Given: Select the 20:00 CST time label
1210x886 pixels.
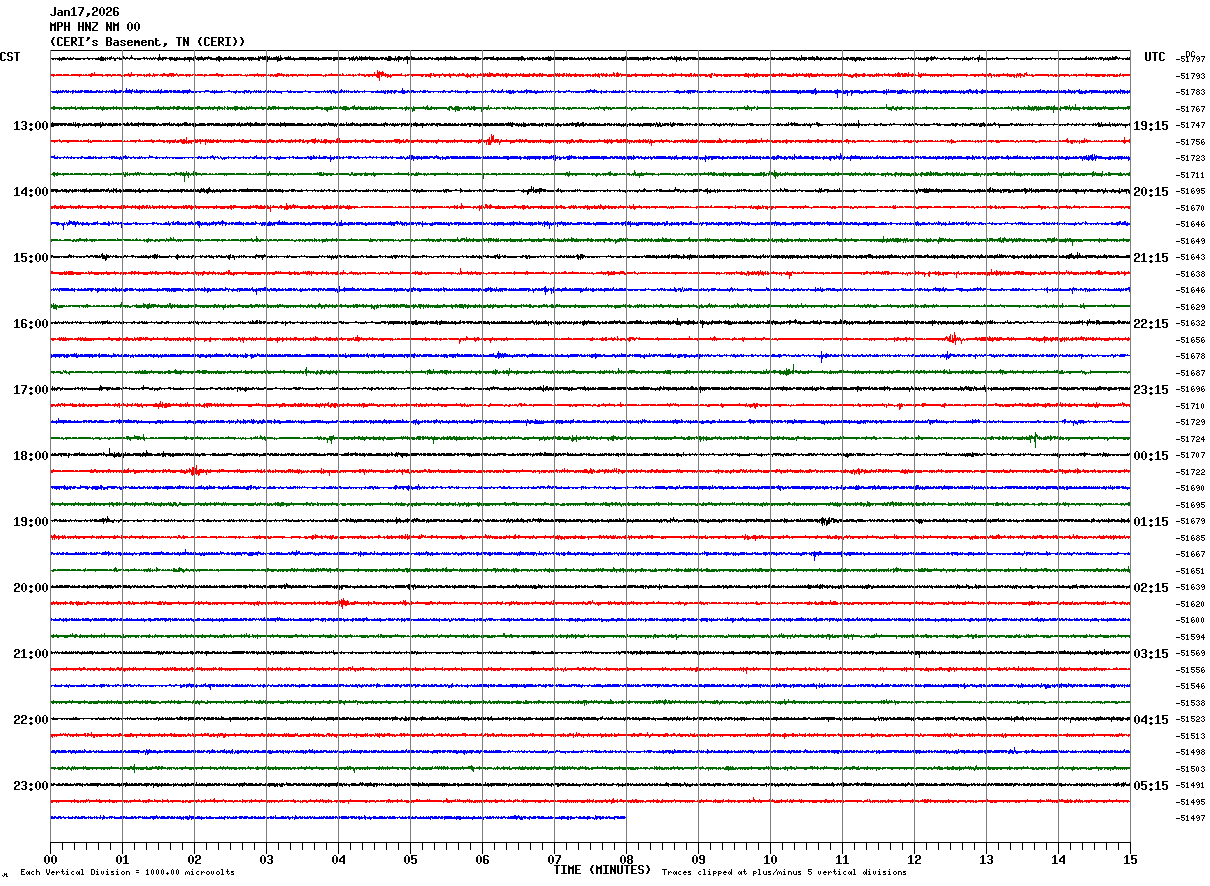Looking at the screenshot, I should (x=30, y=588).
